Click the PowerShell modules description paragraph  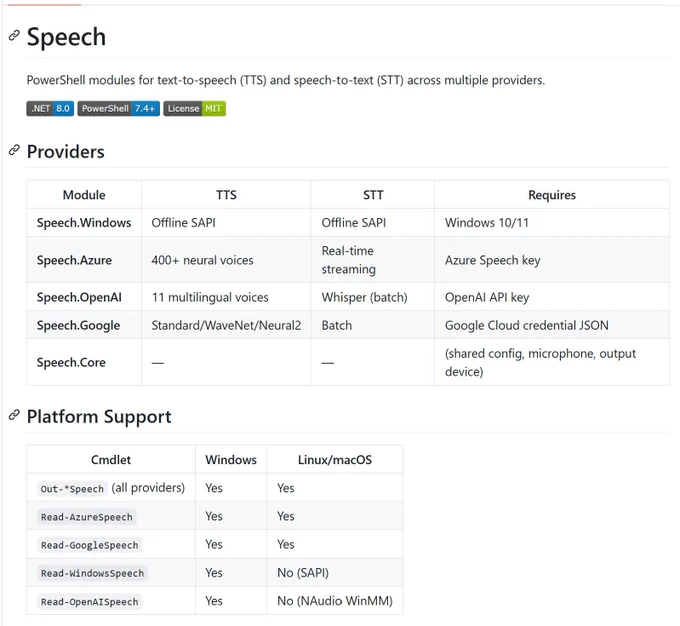pyautogui.click(x=286, y=80)
